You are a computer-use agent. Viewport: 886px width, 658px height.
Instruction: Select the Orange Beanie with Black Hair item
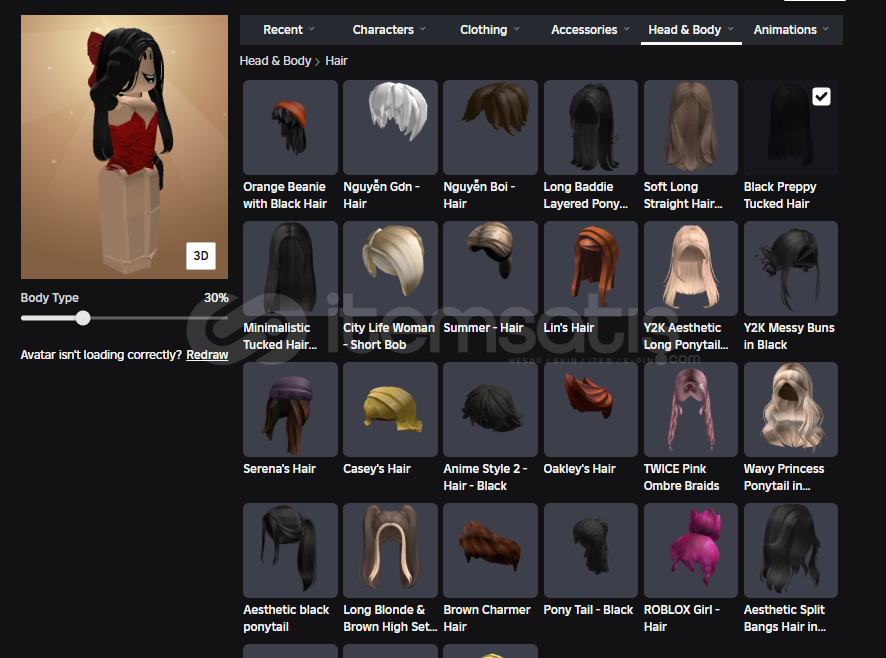point(290,128)
